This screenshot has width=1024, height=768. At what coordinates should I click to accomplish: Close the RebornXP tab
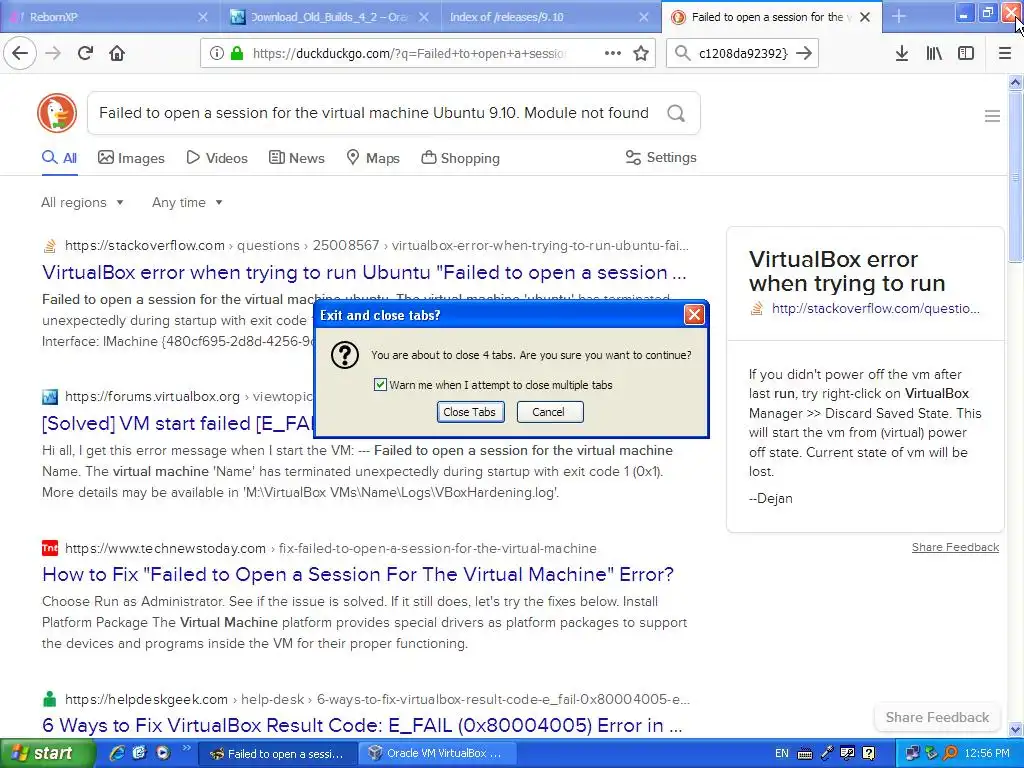[203, 17]
